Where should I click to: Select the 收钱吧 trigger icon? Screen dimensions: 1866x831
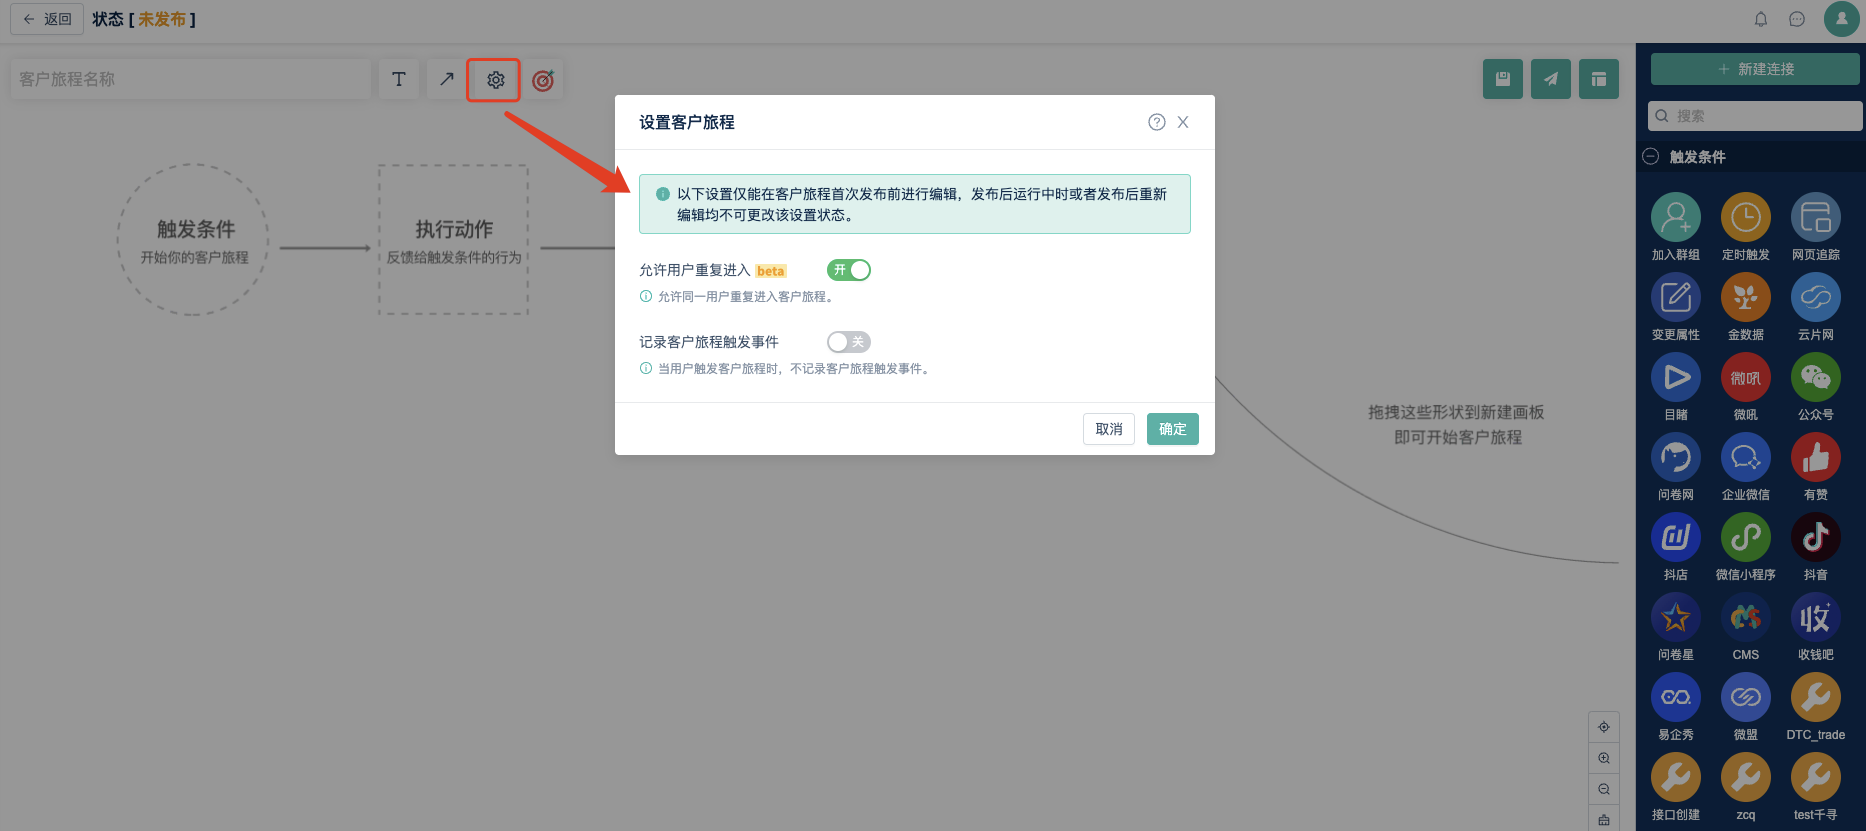click(1816, 617)
